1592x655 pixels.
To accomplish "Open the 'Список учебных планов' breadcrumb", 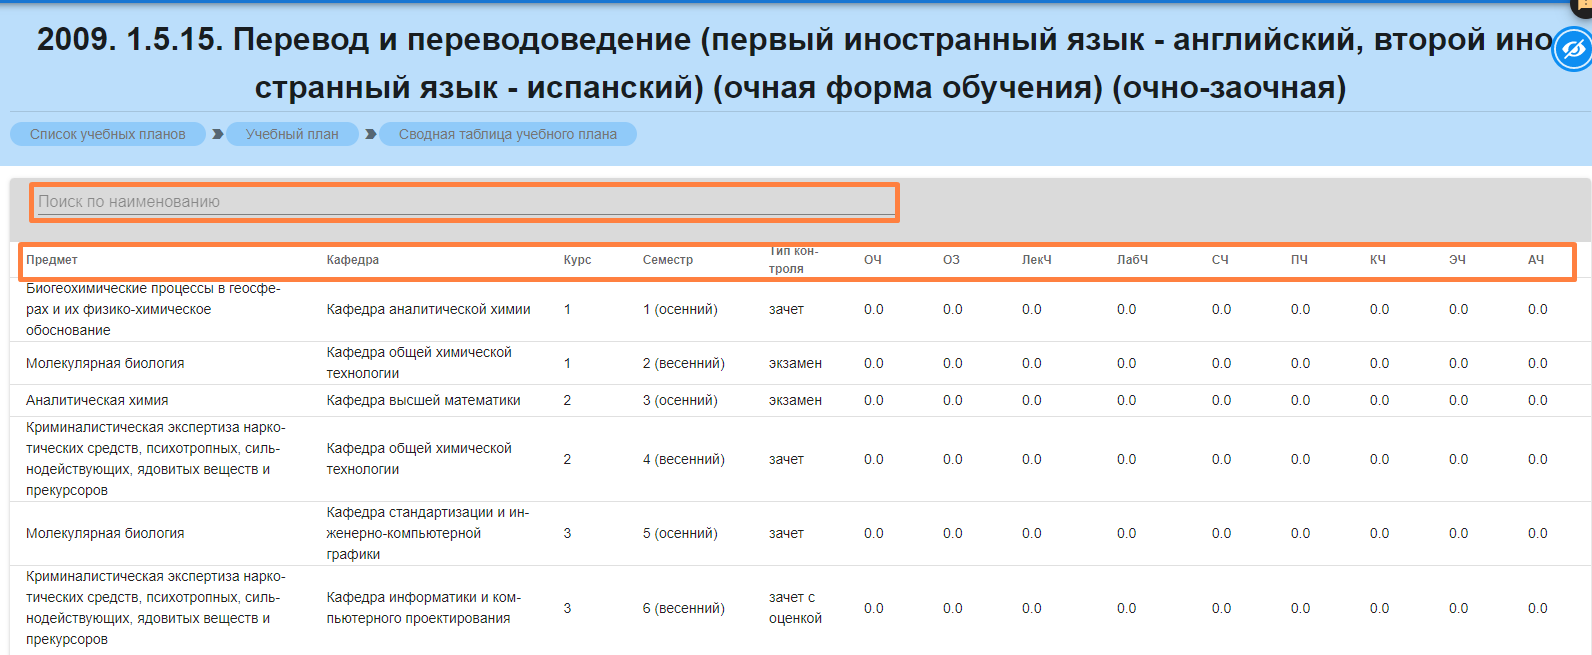I will click(107, 134).
